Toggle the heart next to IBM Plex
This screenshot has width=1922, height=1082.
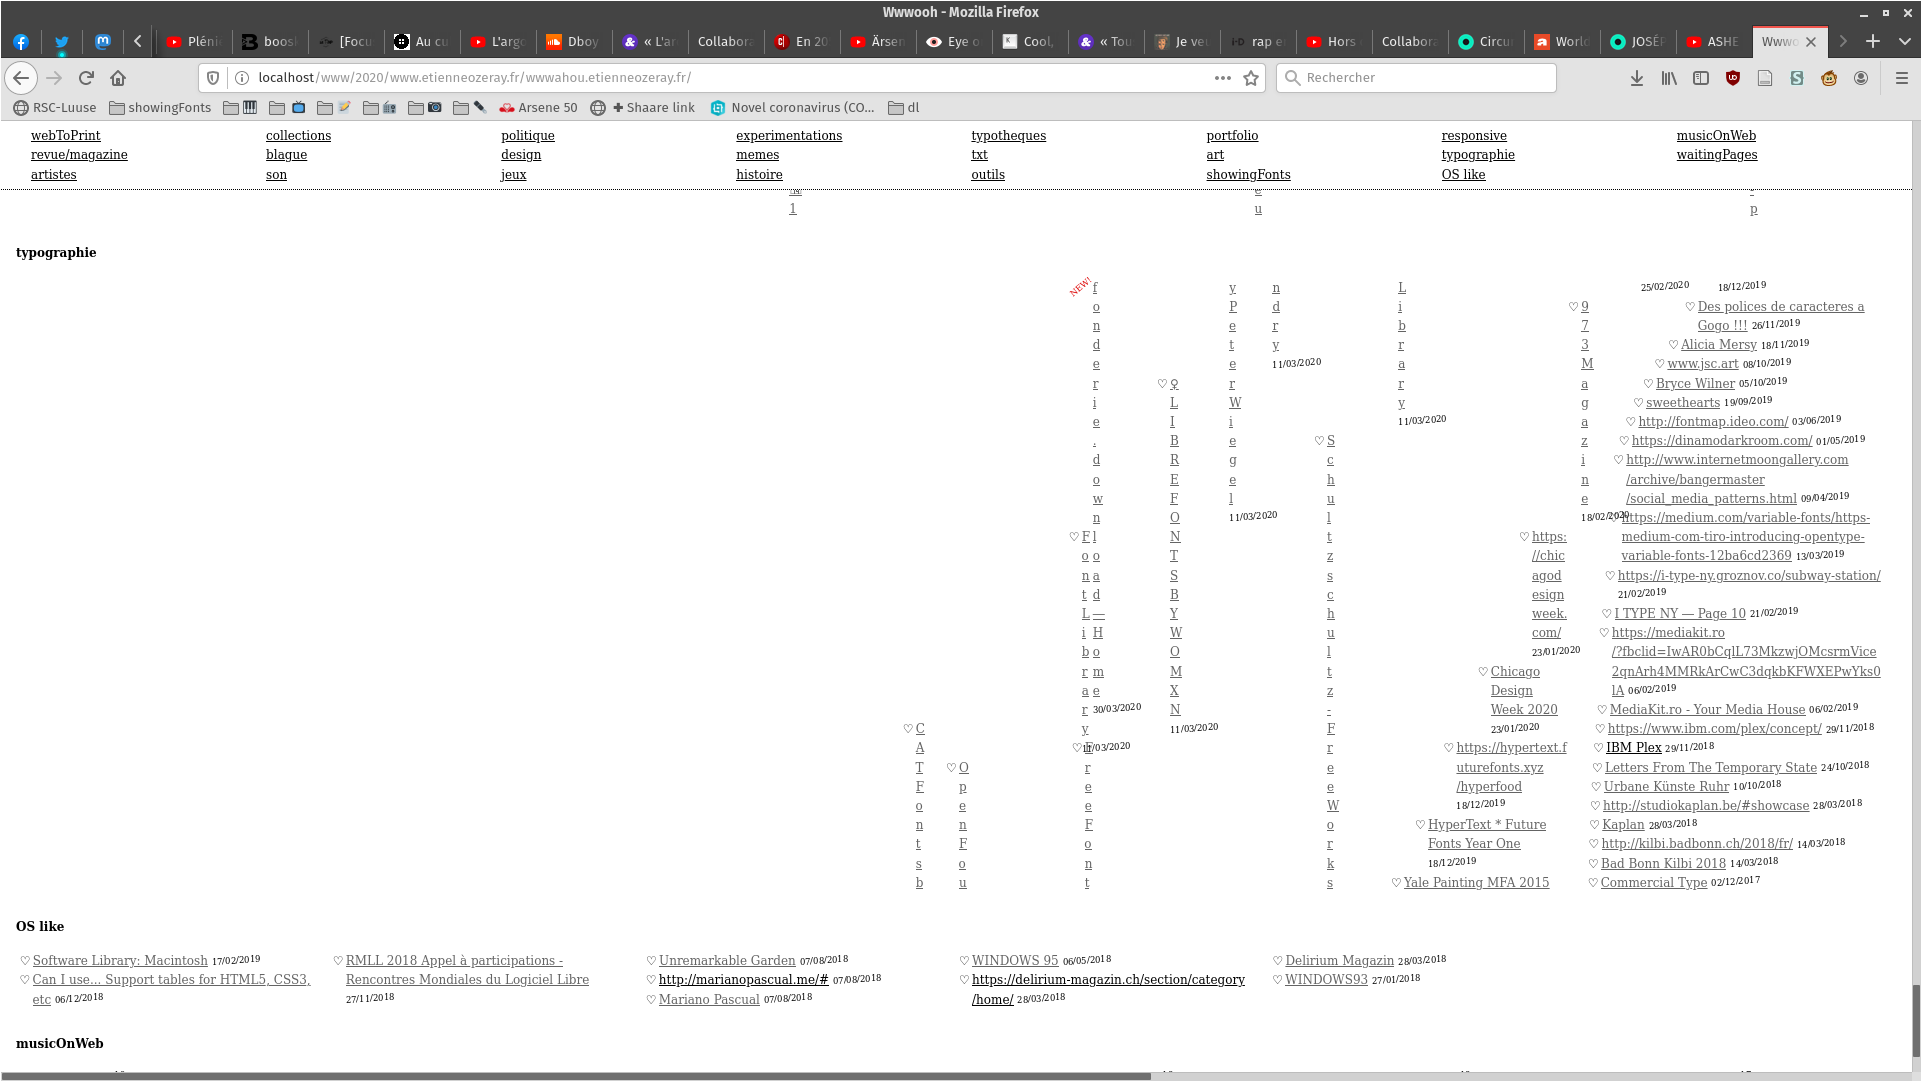[x=1598, y=748]
